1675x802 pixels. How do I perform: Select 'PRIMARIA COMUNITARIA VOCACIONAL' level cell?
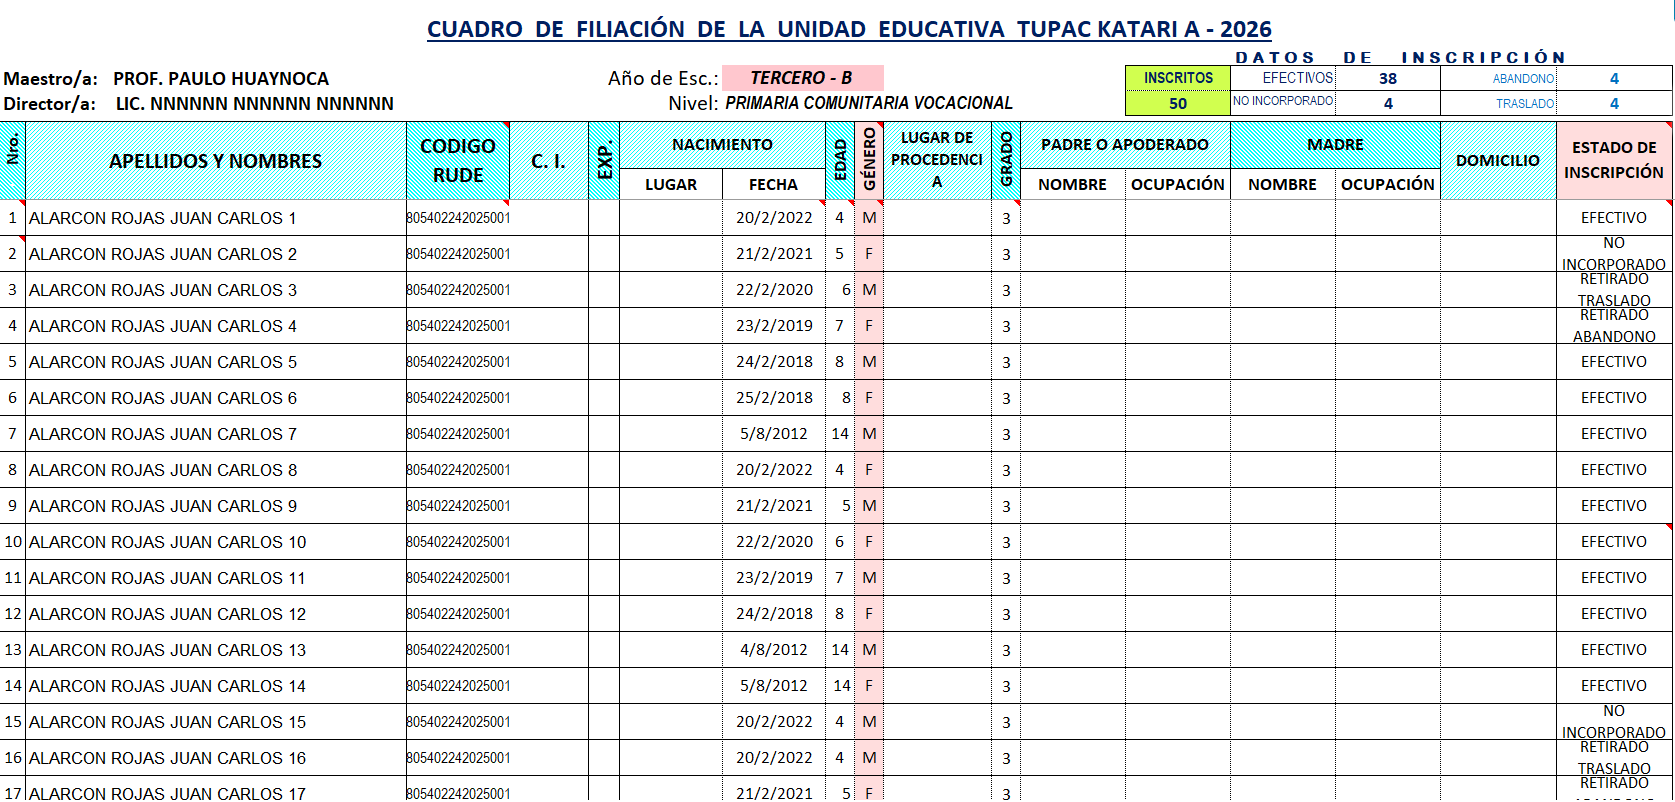click(869, 103)
